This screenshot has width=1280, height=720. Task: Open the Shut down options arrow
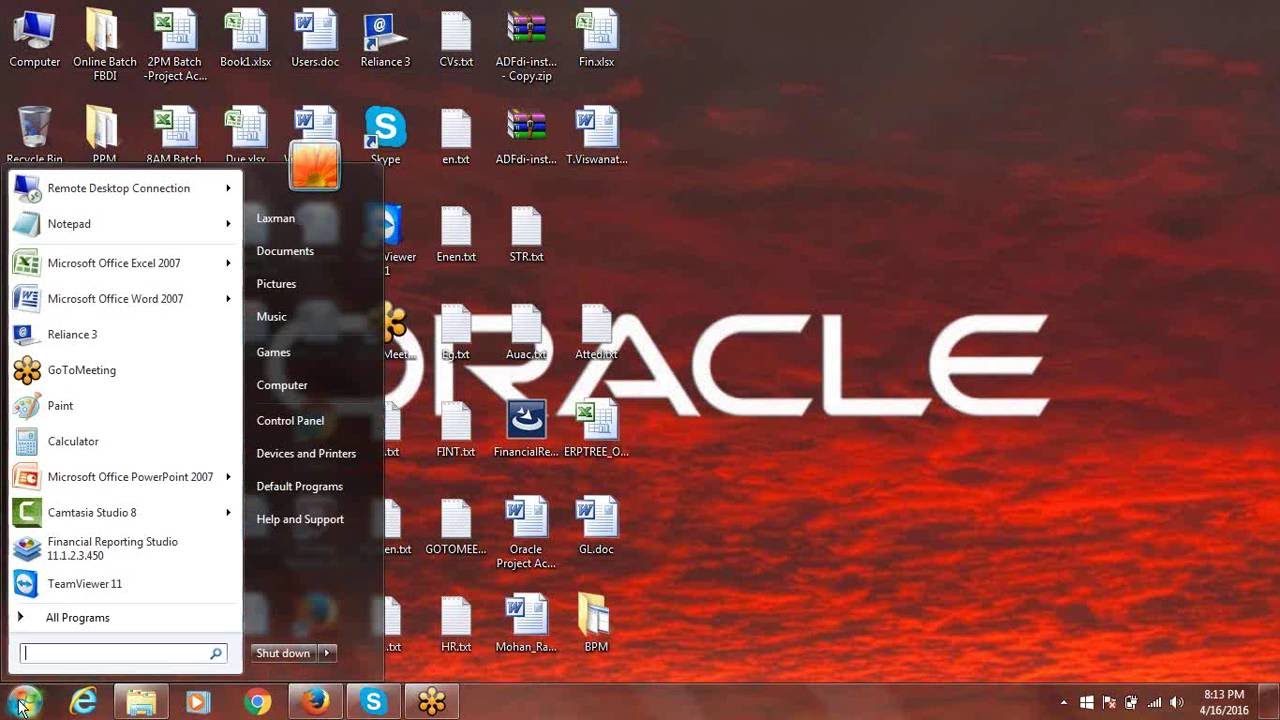click(x=326, y=653)
